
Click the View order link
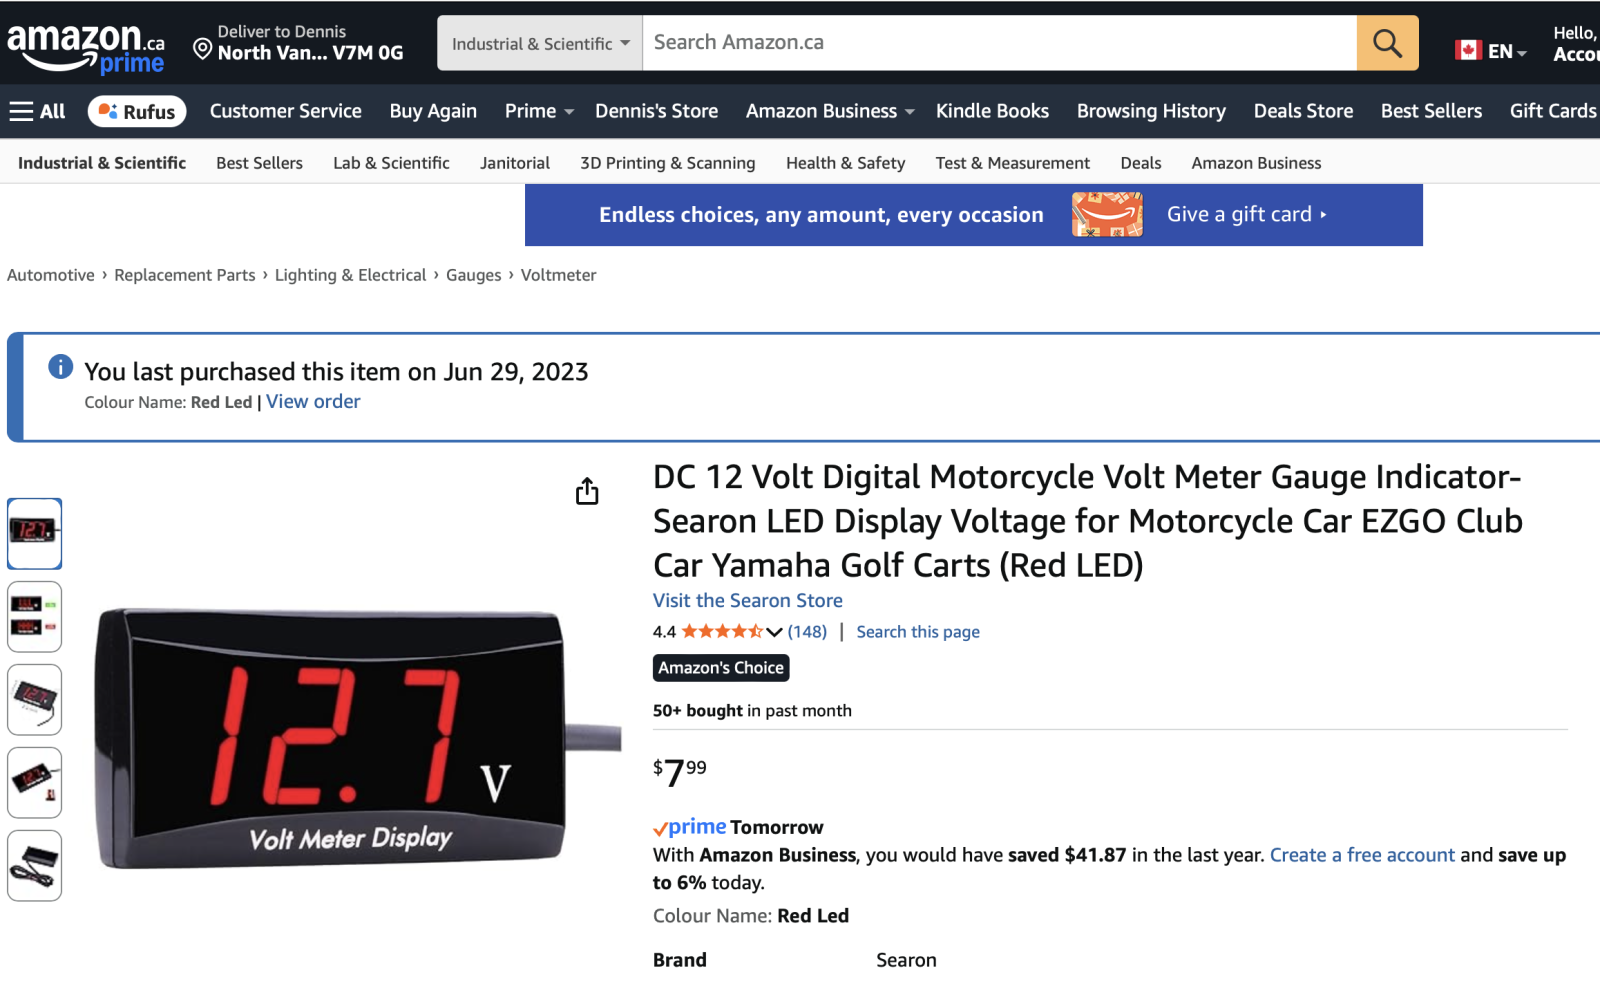(313, 401)
